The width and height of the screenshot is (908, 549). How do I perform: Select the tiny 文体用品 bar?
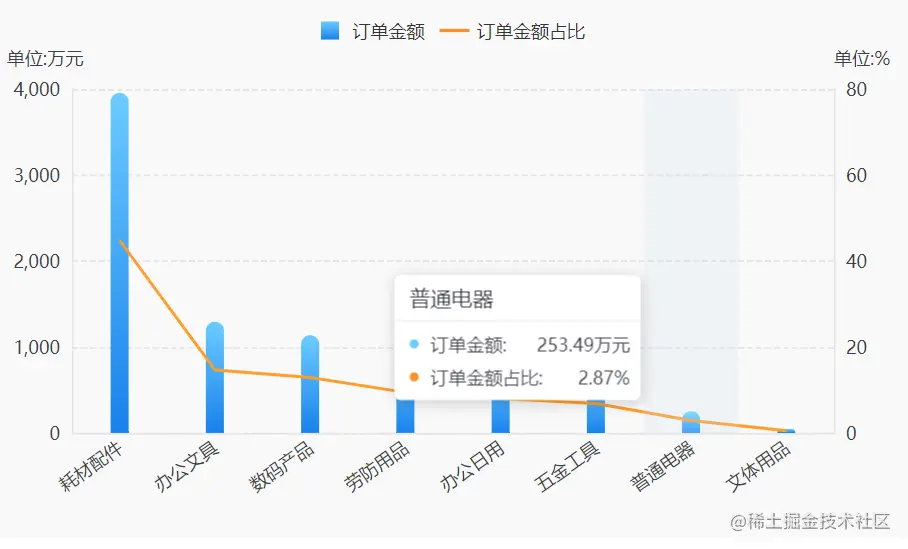tap(786, 431)
